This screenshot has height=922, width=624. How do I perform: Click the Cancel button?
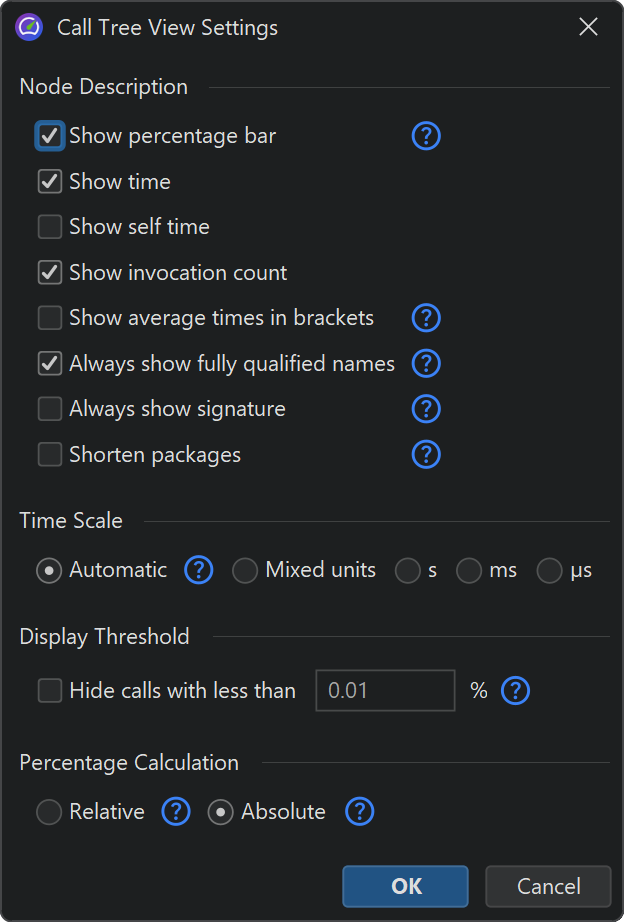point(548,886)
